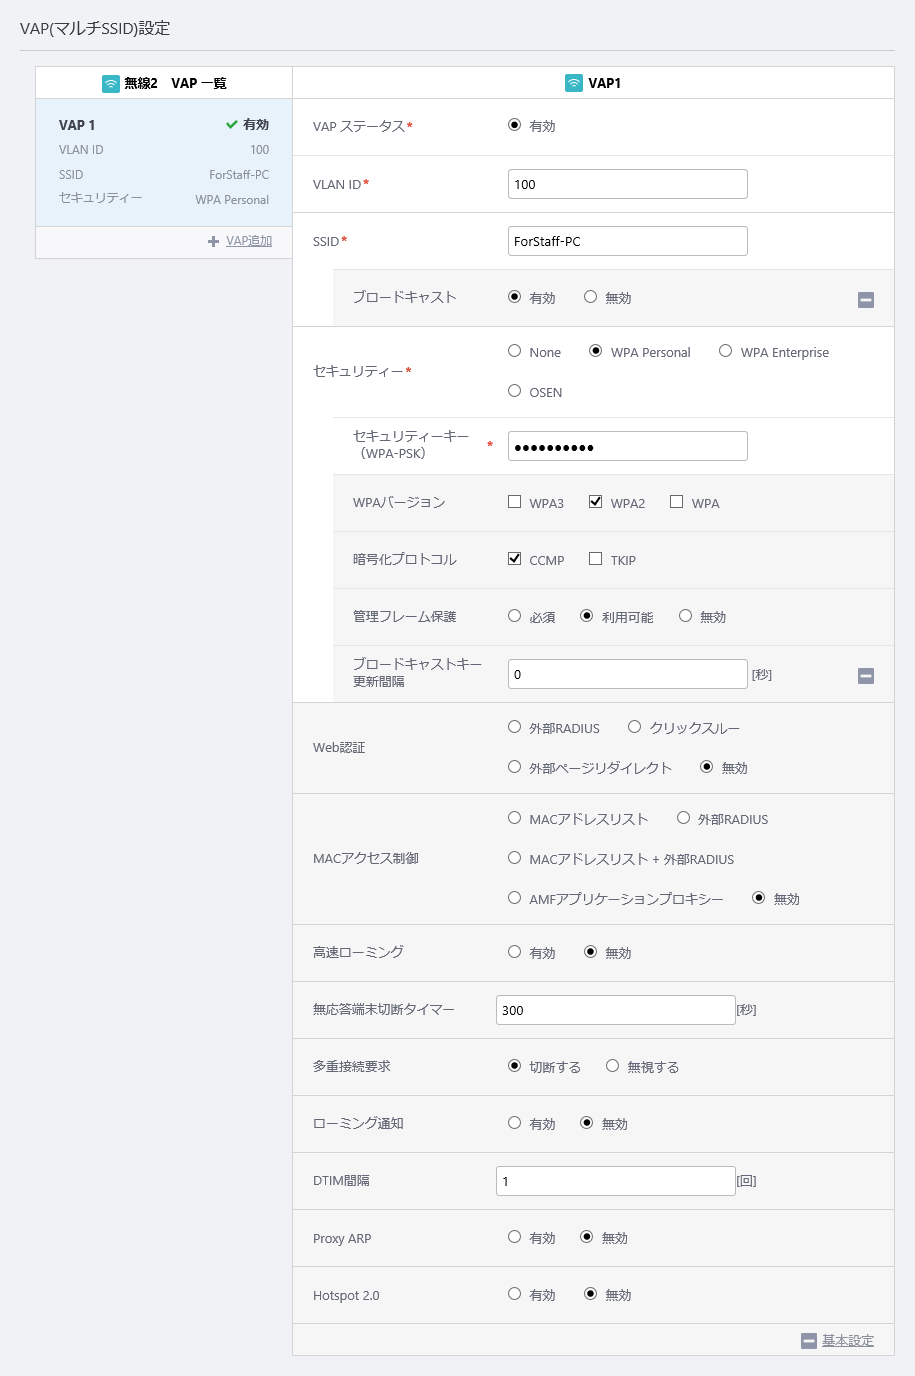Click the VLAN ID input field

pyautogui.click(x=628, y=184)
